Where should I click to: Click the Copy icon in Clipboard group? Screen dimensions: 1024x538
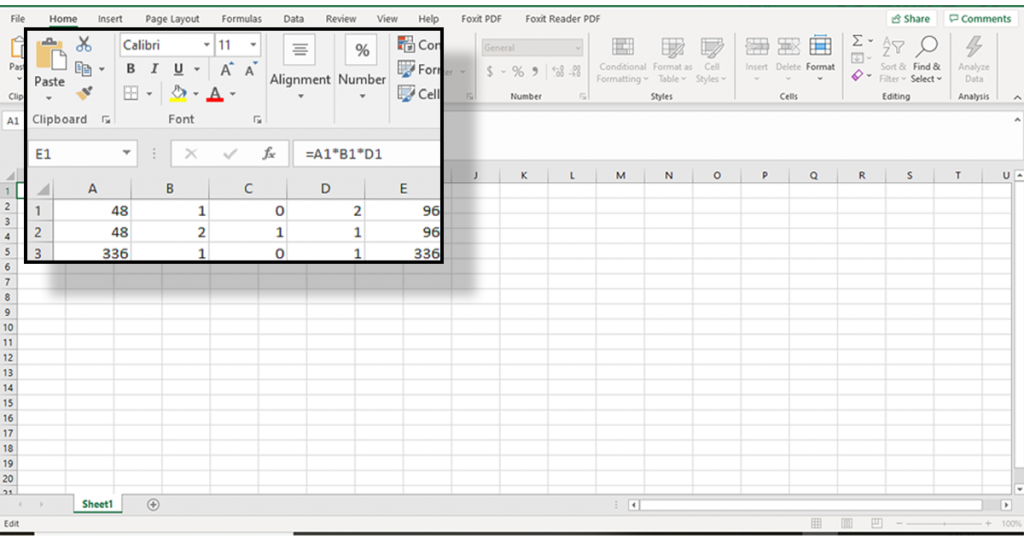click(83, 69)
